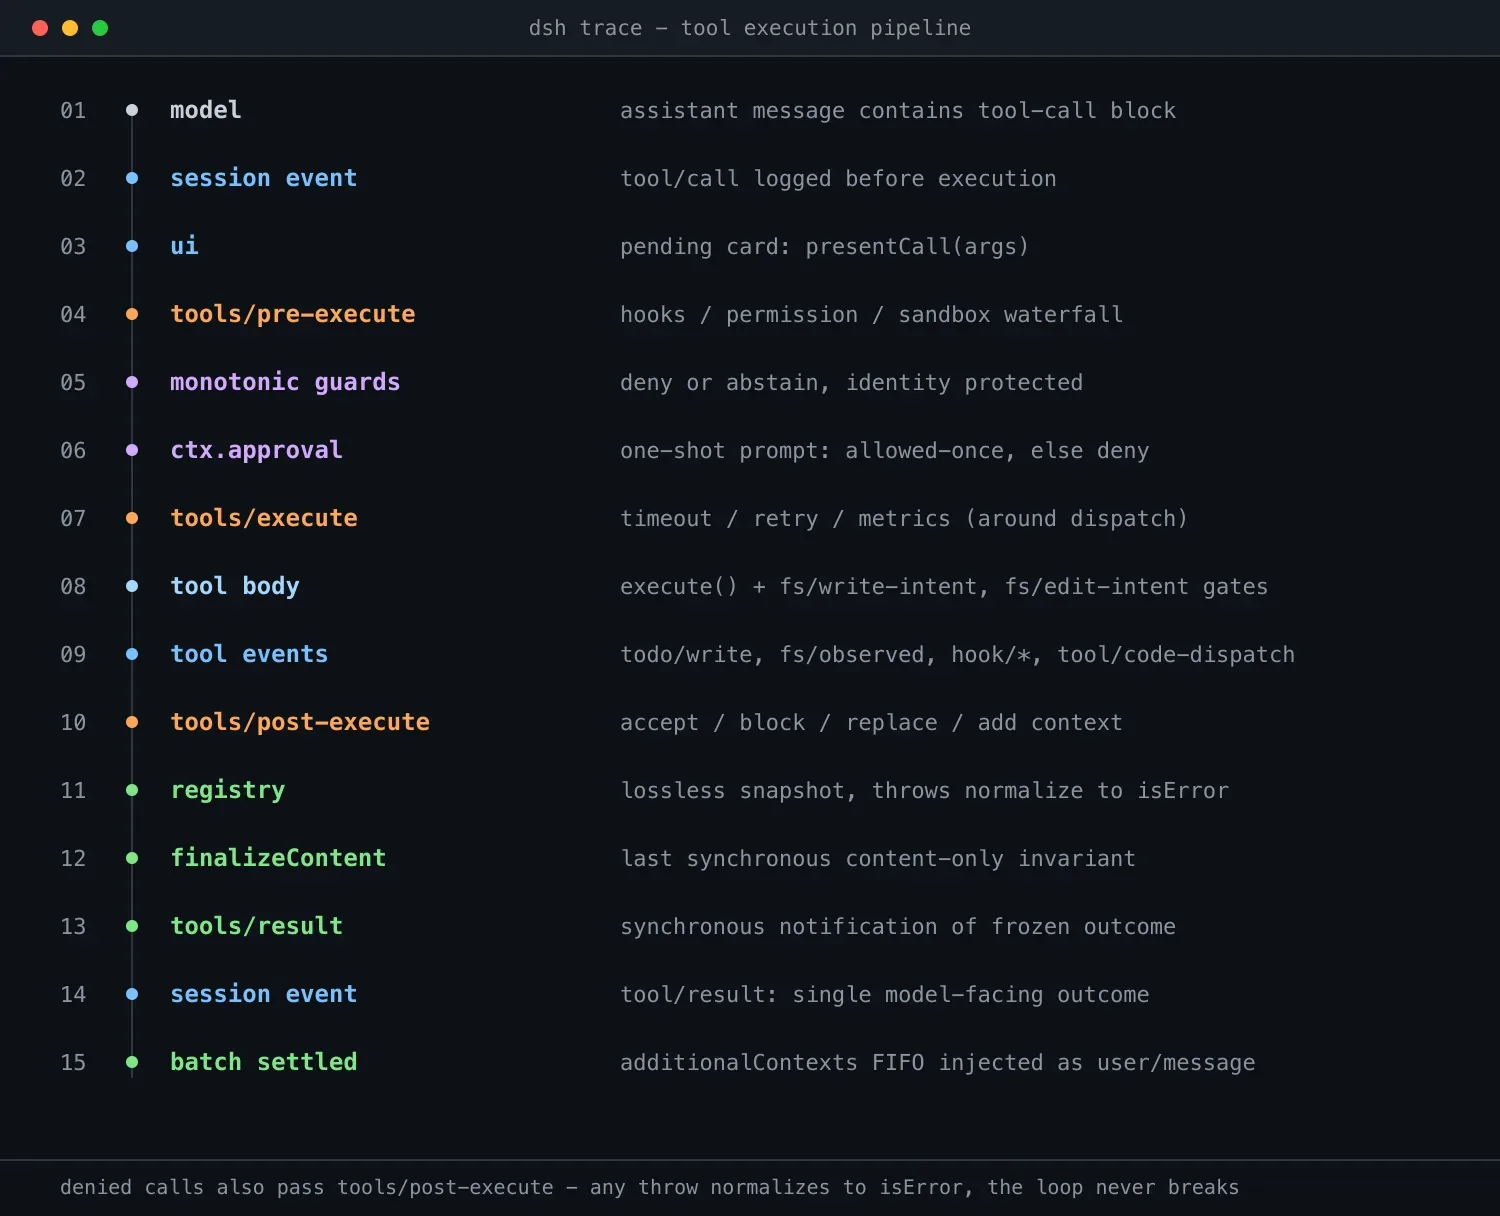
Task: Click the purple dot next to ctx.approval
Action: pyautogui.click(x=132, y=450)
